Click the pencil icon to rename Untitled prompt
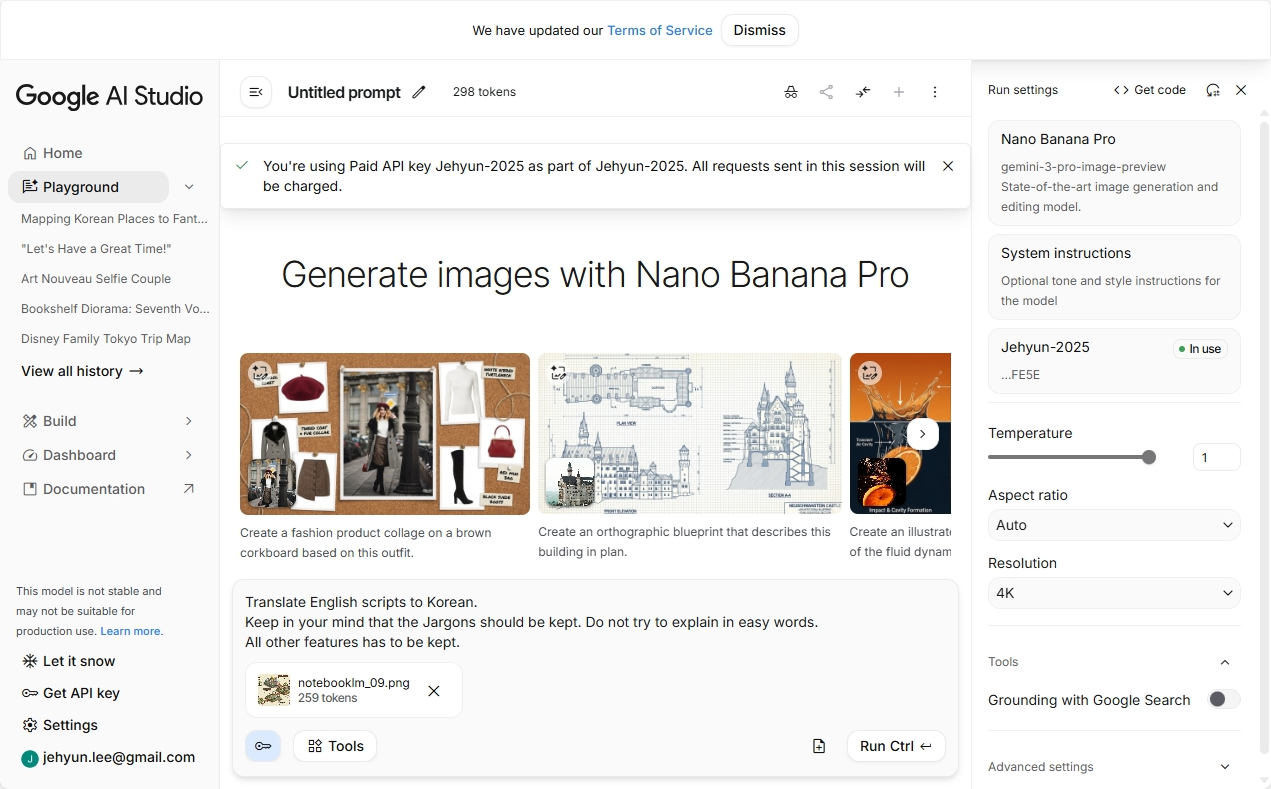The image size is (1271, 789). coord(419,92)
